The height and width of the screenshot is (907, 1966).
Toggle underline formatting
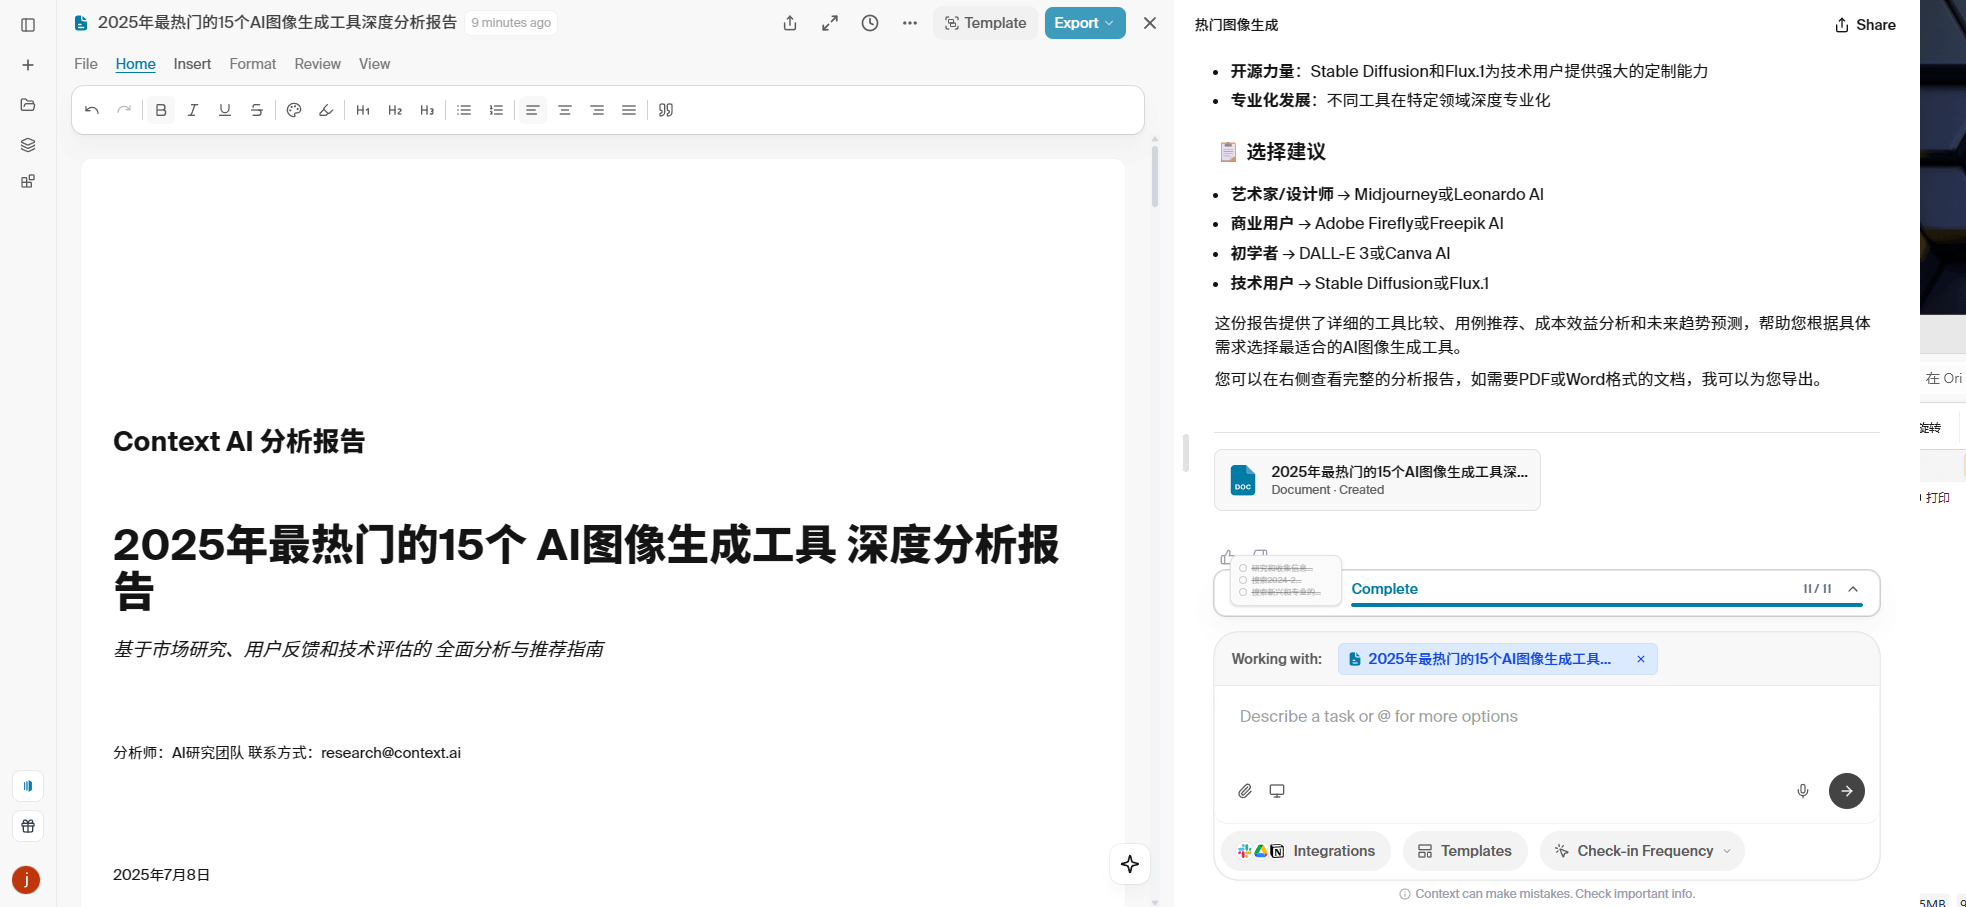tap(225, 110)
